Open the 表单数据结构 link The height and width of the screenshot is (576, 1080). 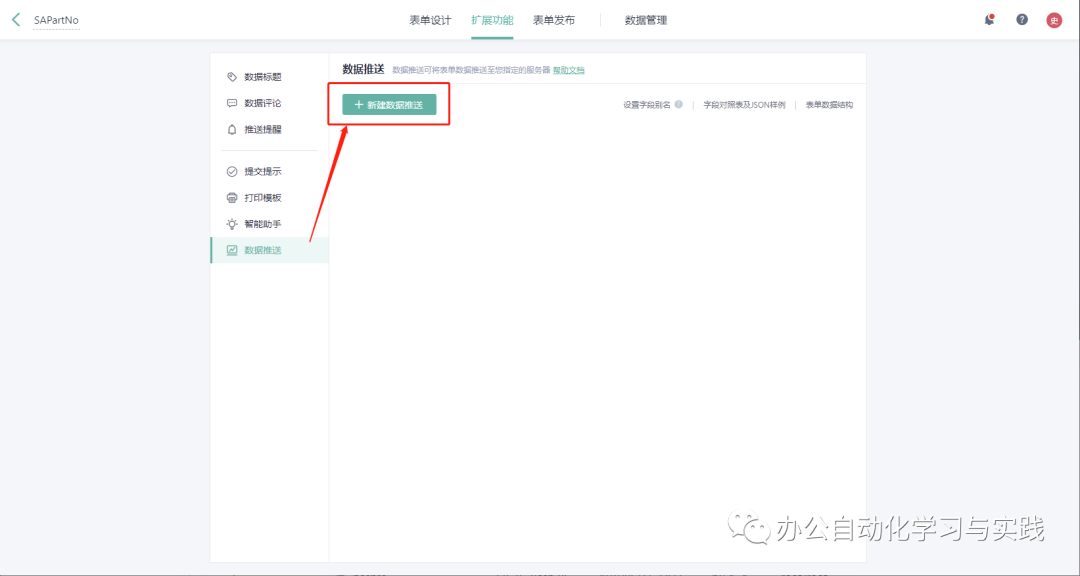click(829, 105)
